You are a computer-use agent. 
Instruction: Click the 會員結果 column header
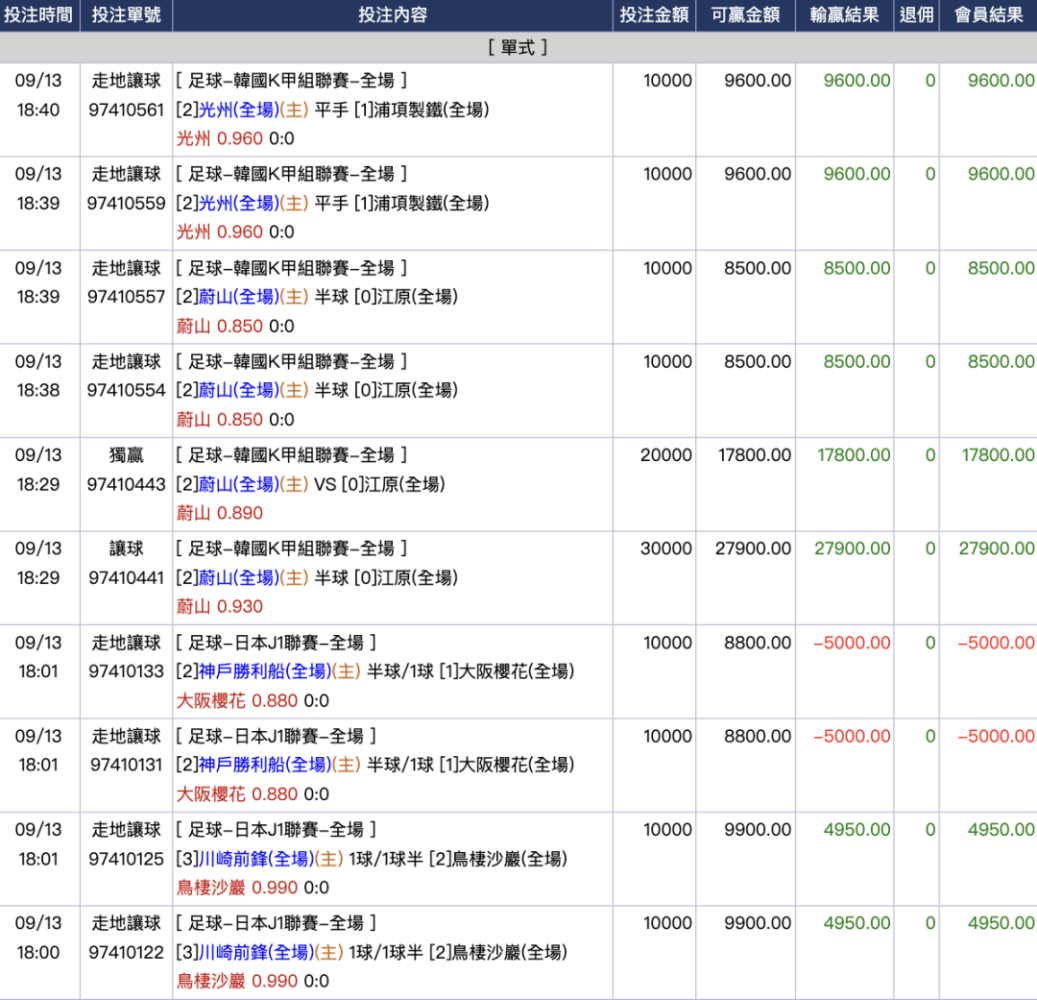pyautogui.click(x=989, y=15)
